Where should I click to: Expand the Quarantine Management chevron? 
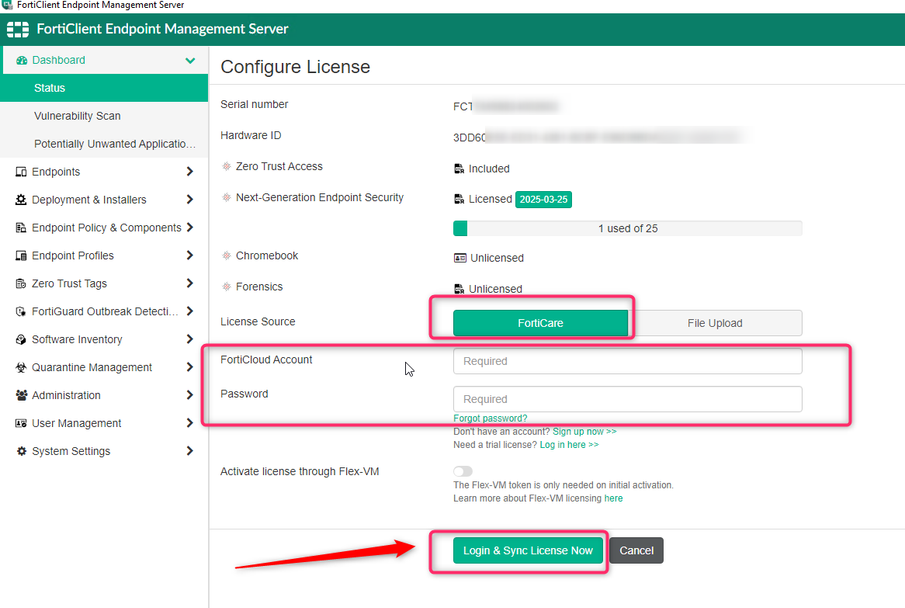[x=190, y=367]
